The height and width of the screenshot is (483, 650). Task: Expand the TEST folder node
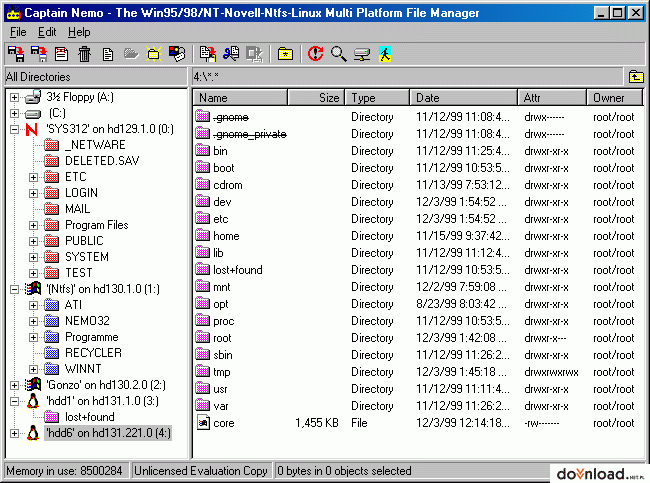click(x=33, y=273)
